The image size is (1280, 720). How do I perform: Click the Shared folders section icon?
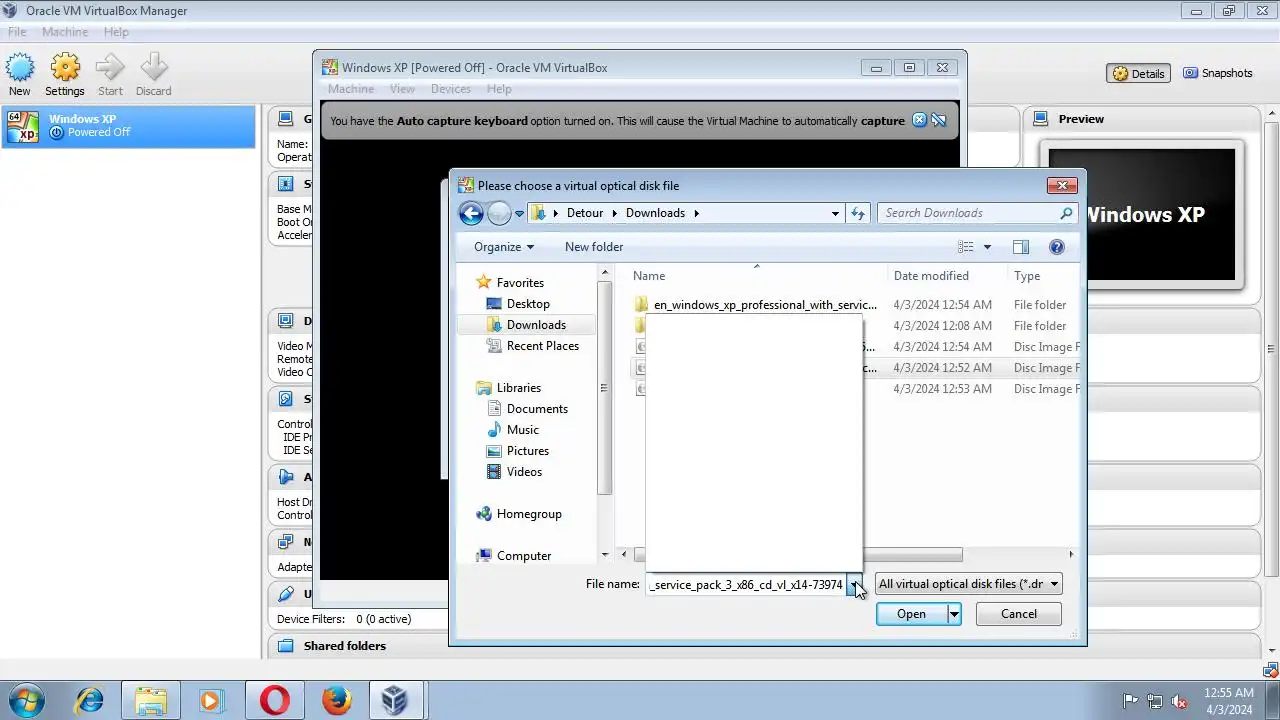click(x=285, y=646)
